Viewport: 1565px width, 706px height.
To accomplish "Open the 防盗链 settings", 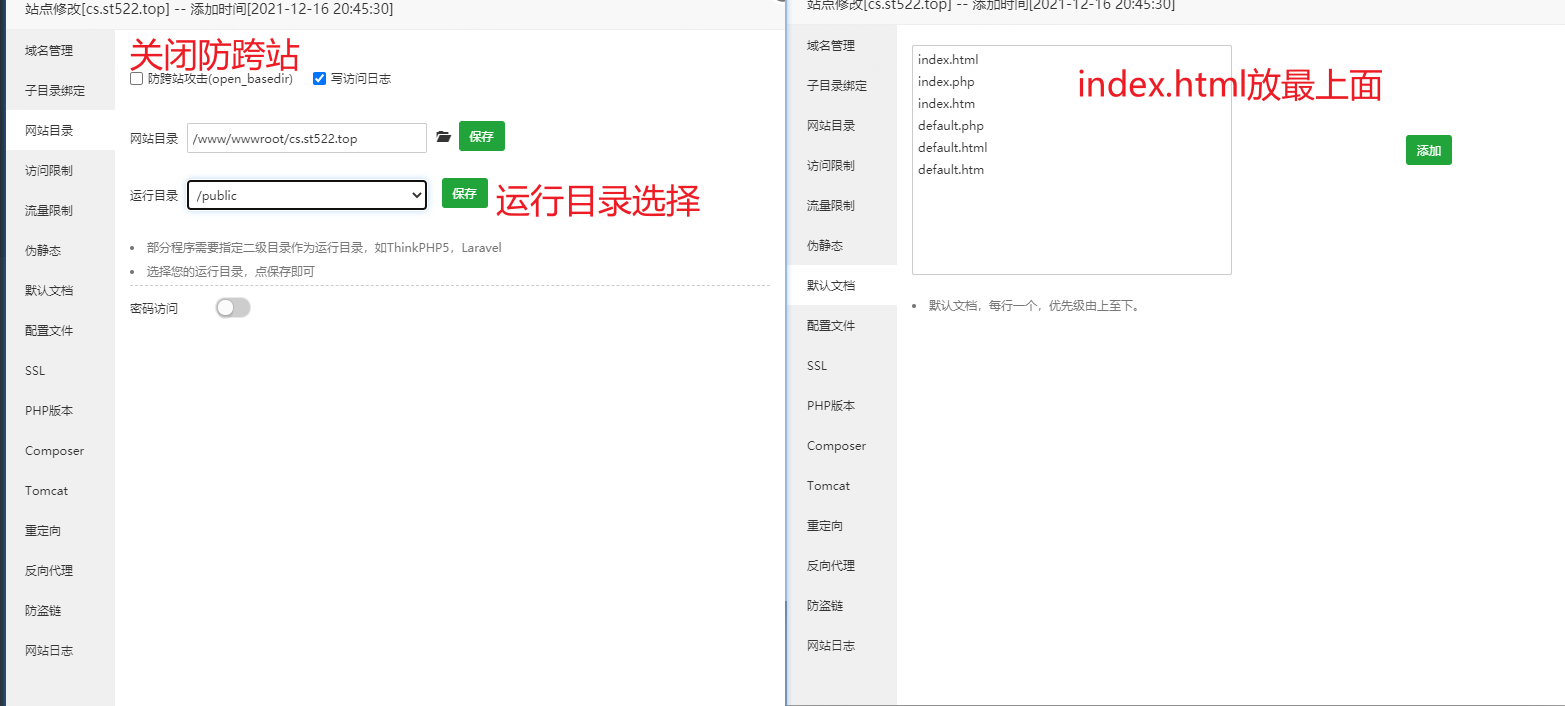I will (x=42, y=610).
